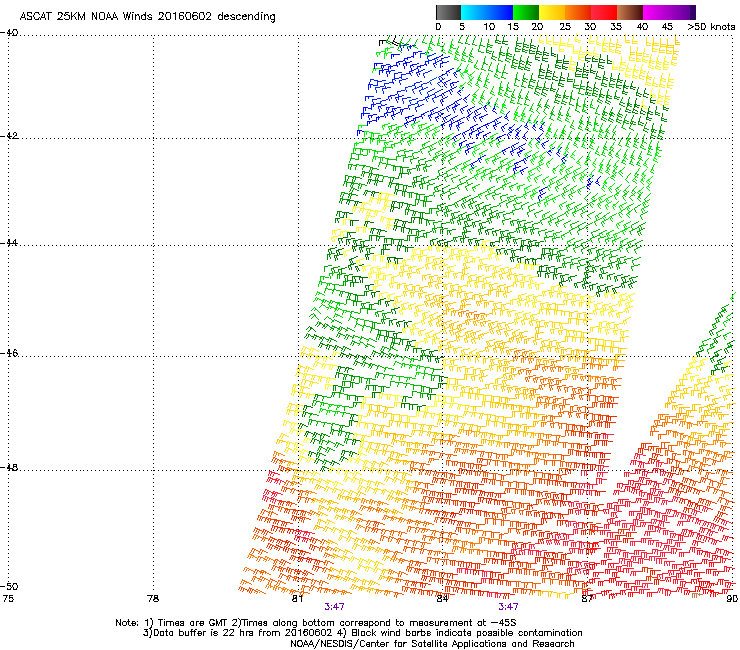Viewport: 740px width, 650px height.
Task: Select the '-42' latitude axis label
Action: (9, 136)
